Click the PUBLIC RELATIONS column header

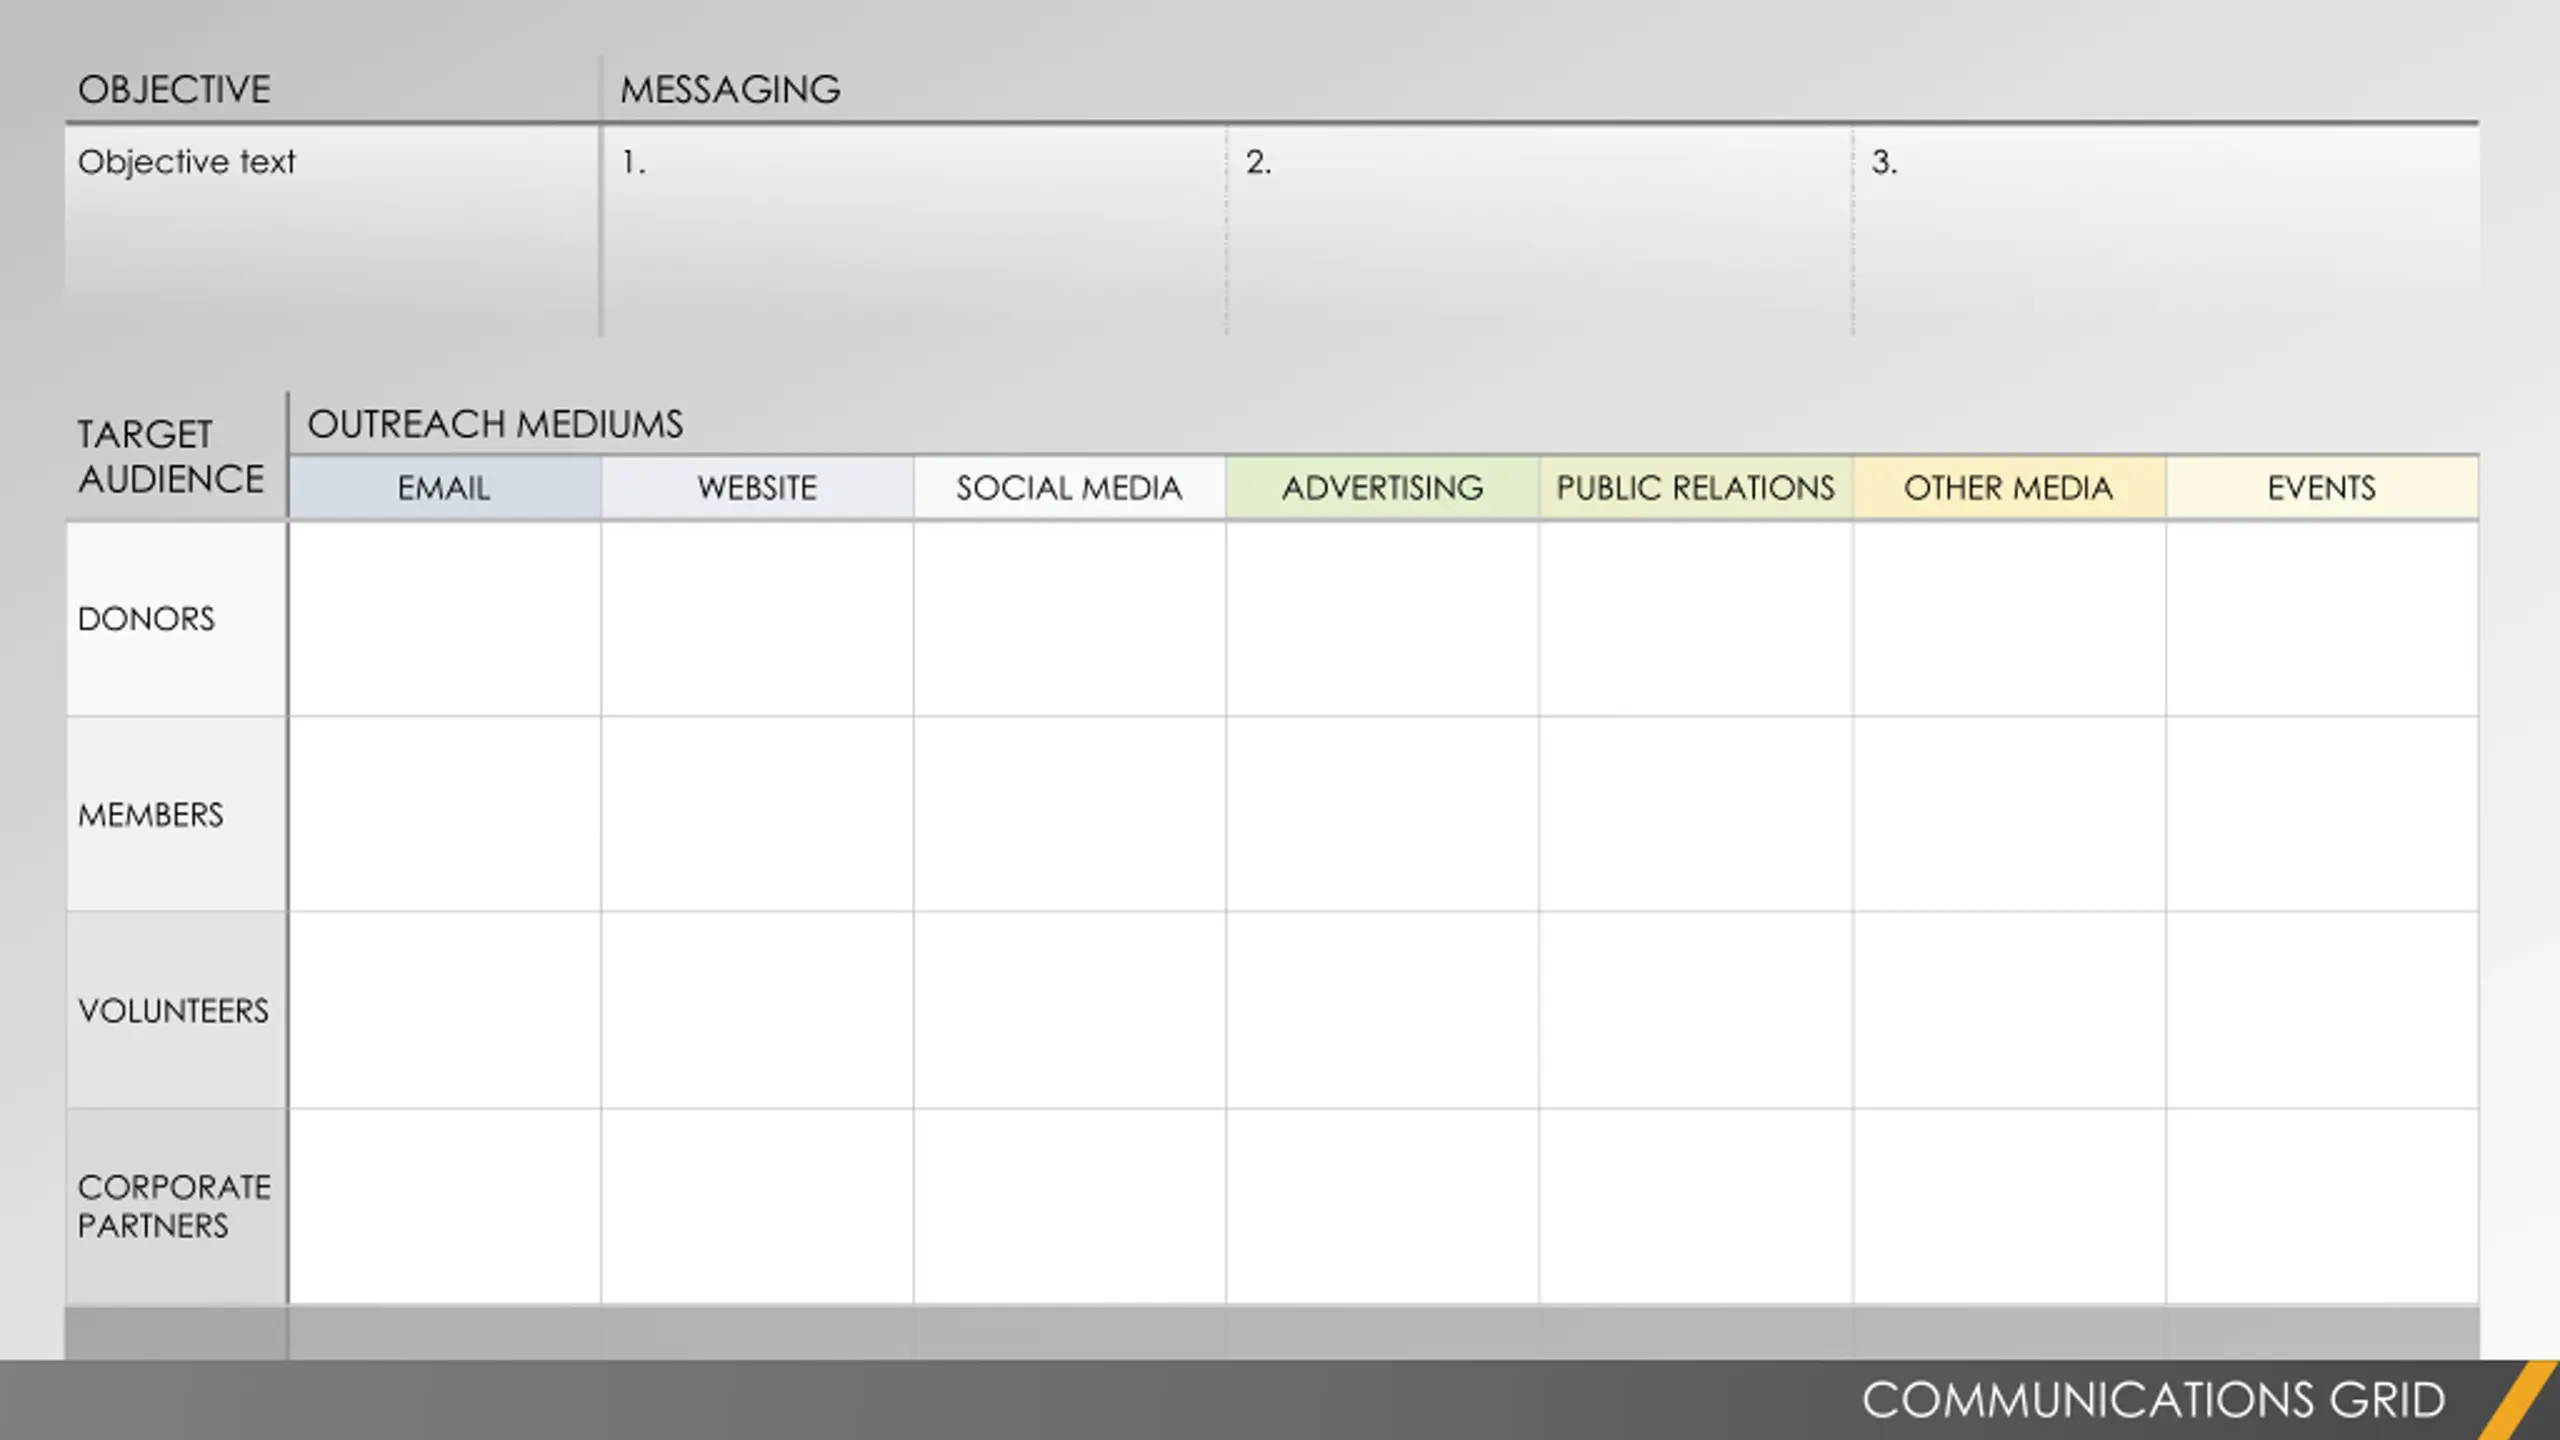pyautogui.click(x=1696, y=488)
